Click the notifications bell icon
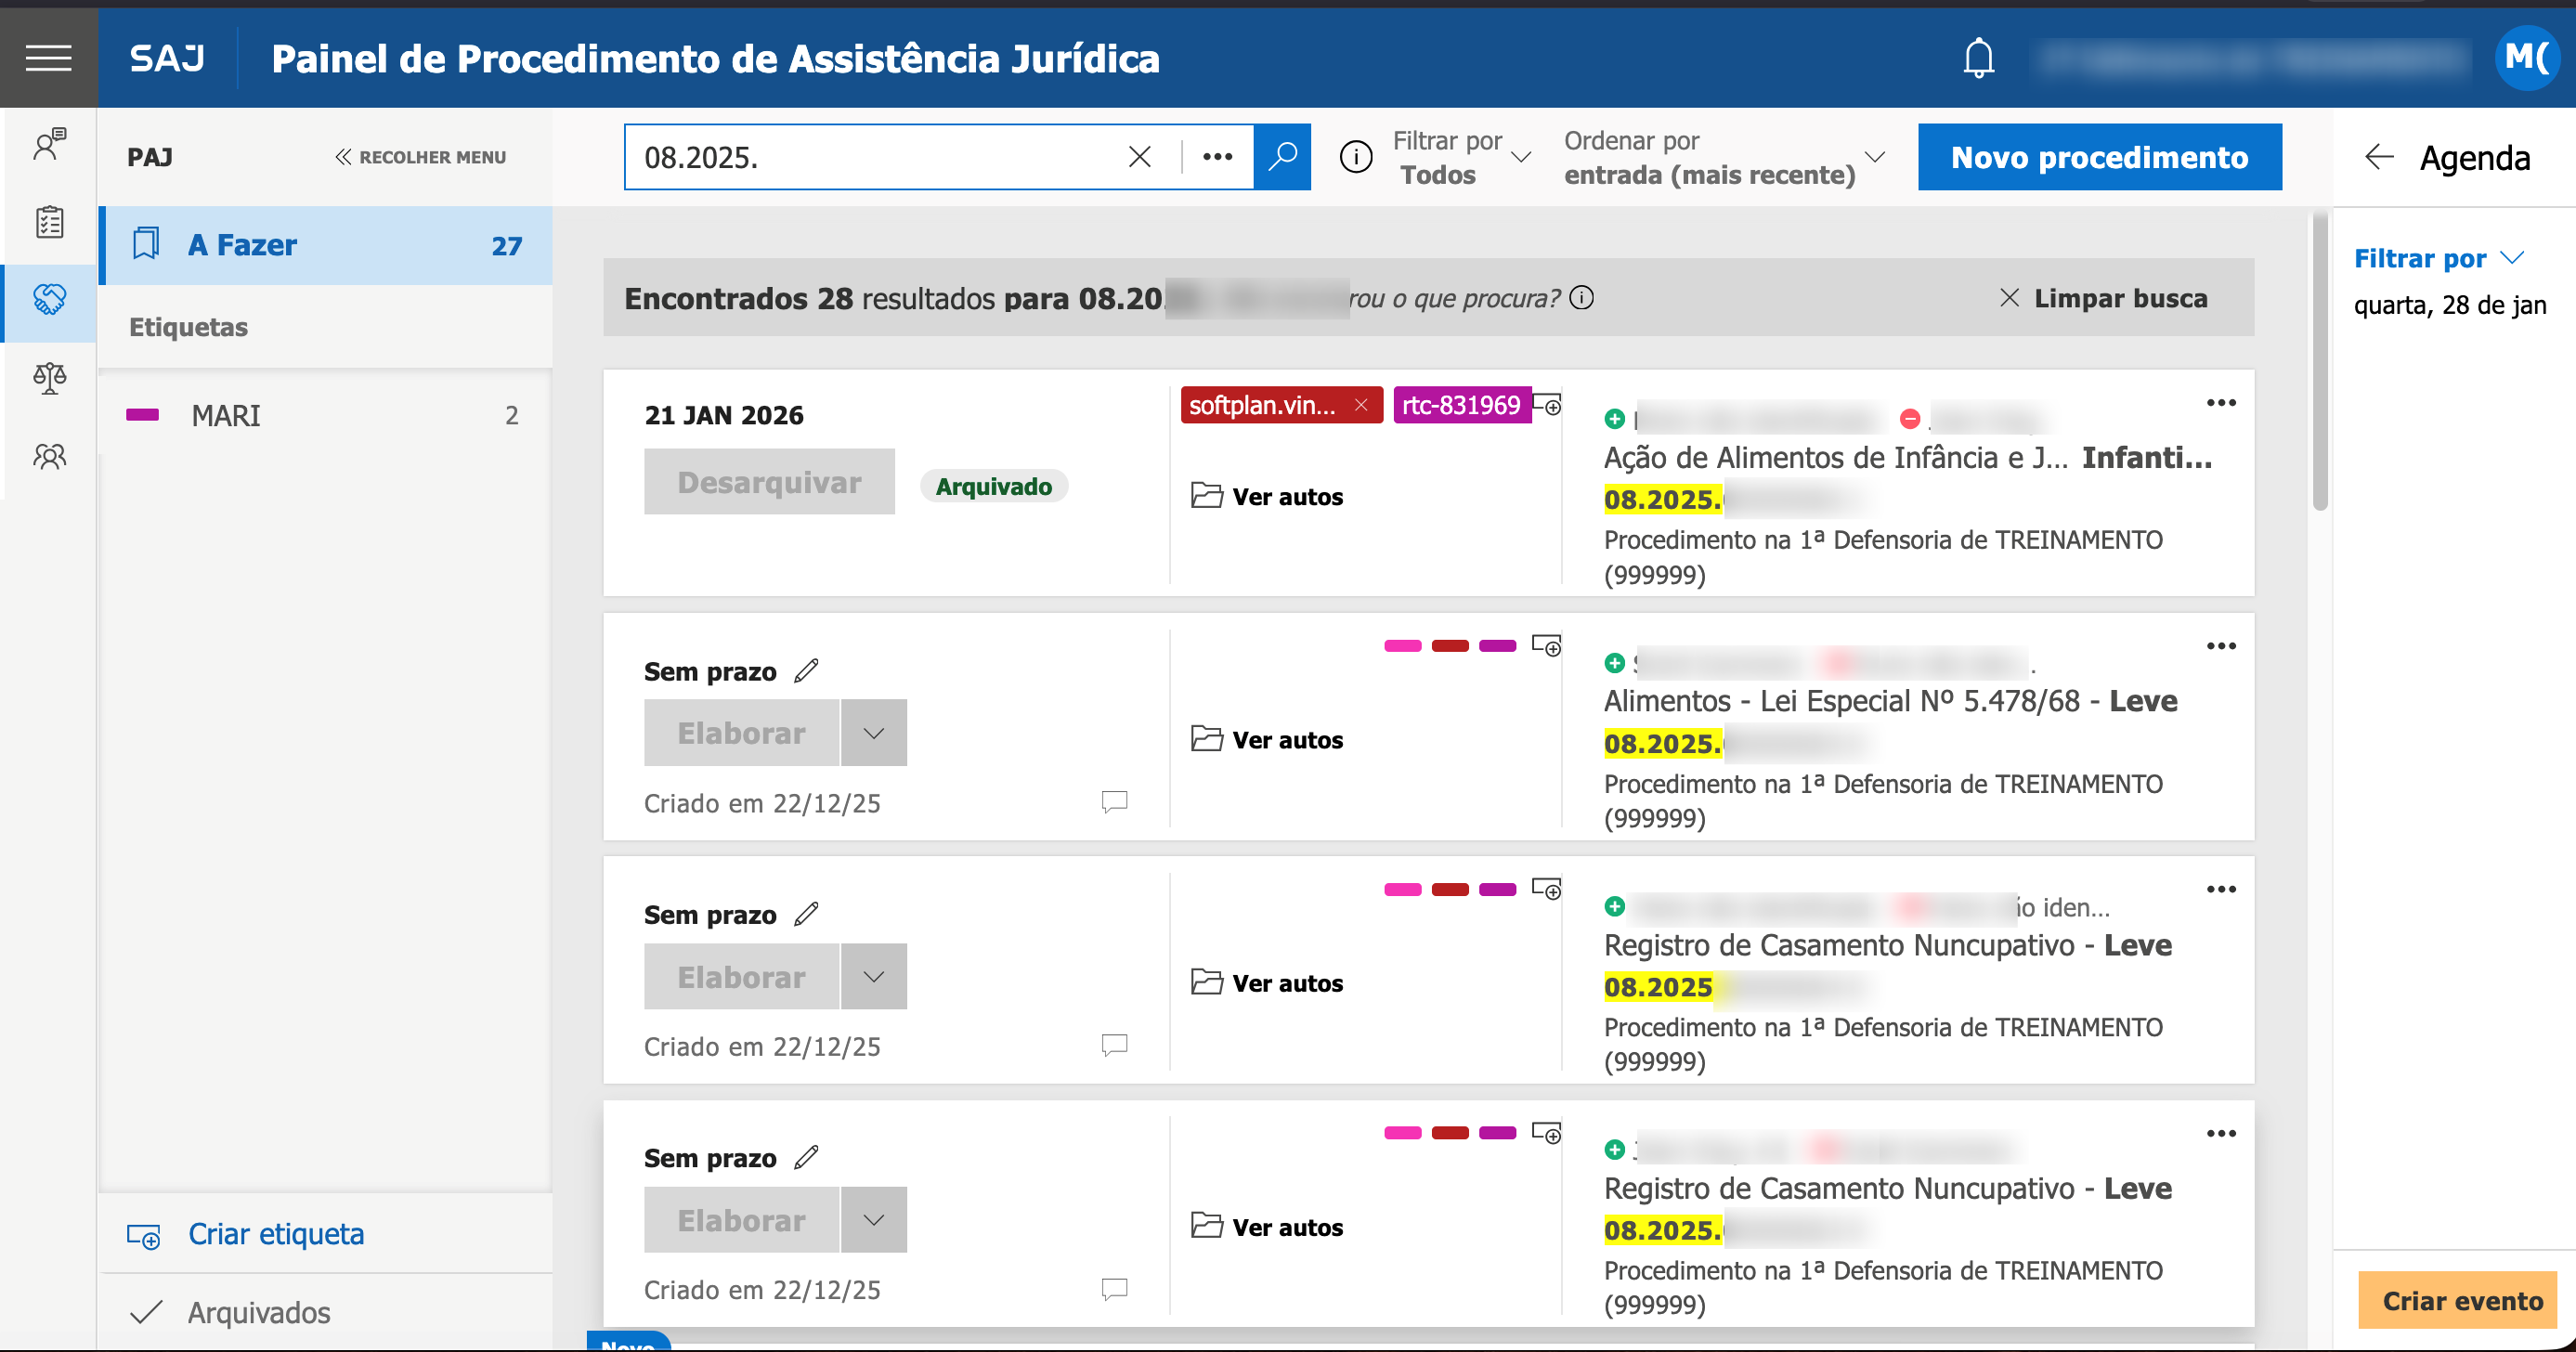 click(1978, 58)
